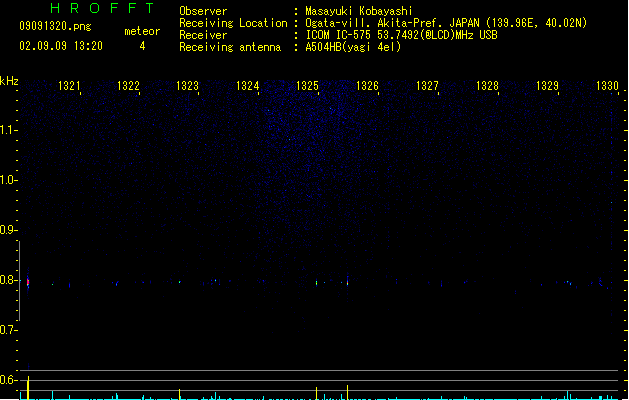Screen dimensions: 629x400
Task: Click the 0.8 kHz frequency label
Action: 7,280
